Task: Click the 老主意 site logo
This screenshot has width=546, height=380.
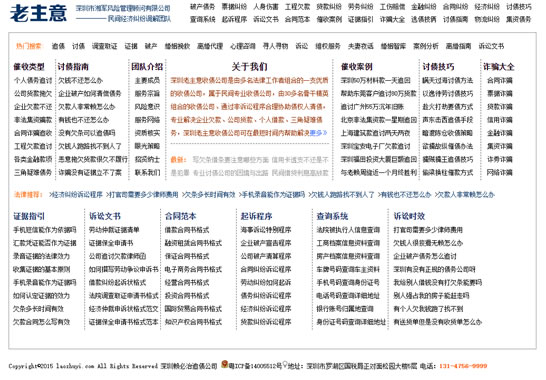Action: coord(38,13)
